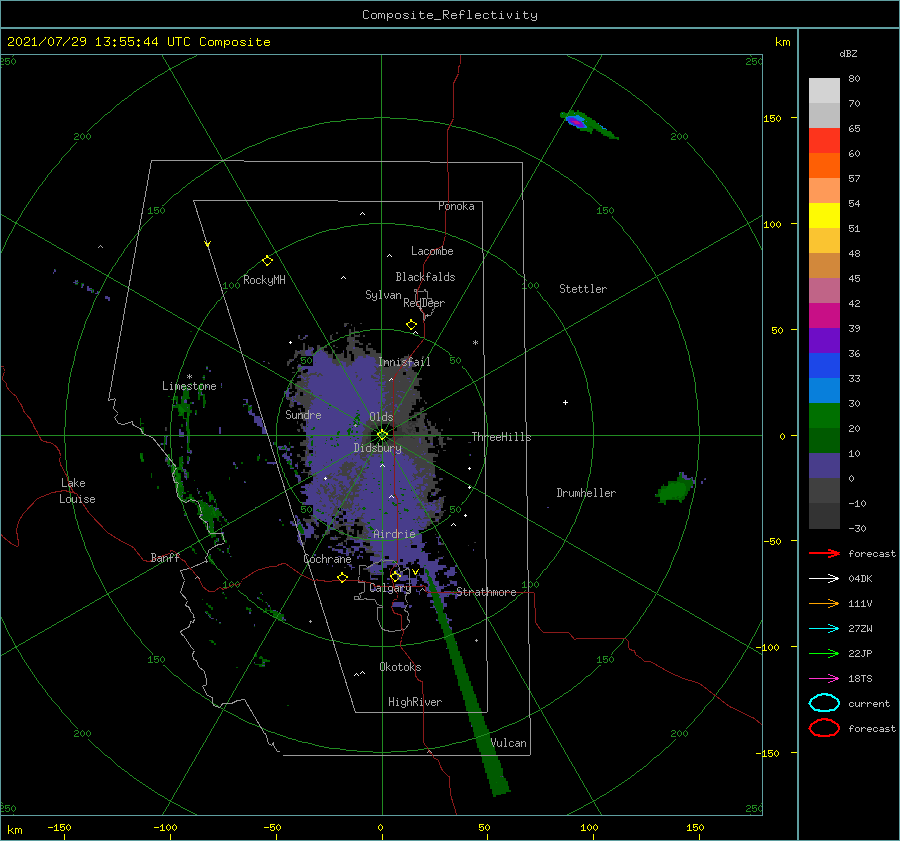This screenshot has height=841, width=900.
Task: Click the HighRiver city label
Action: click(415, 702)
